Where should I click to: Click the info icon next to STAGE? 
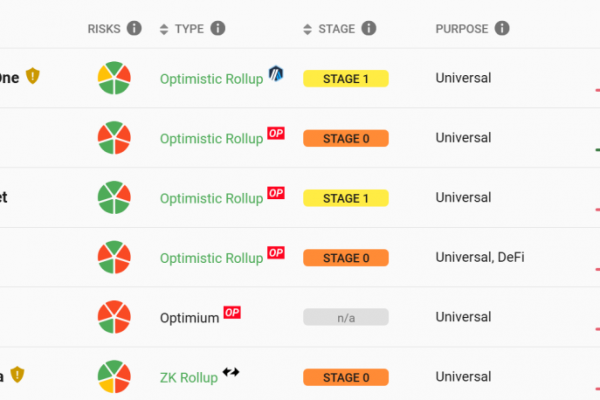(x=369, y=28)
